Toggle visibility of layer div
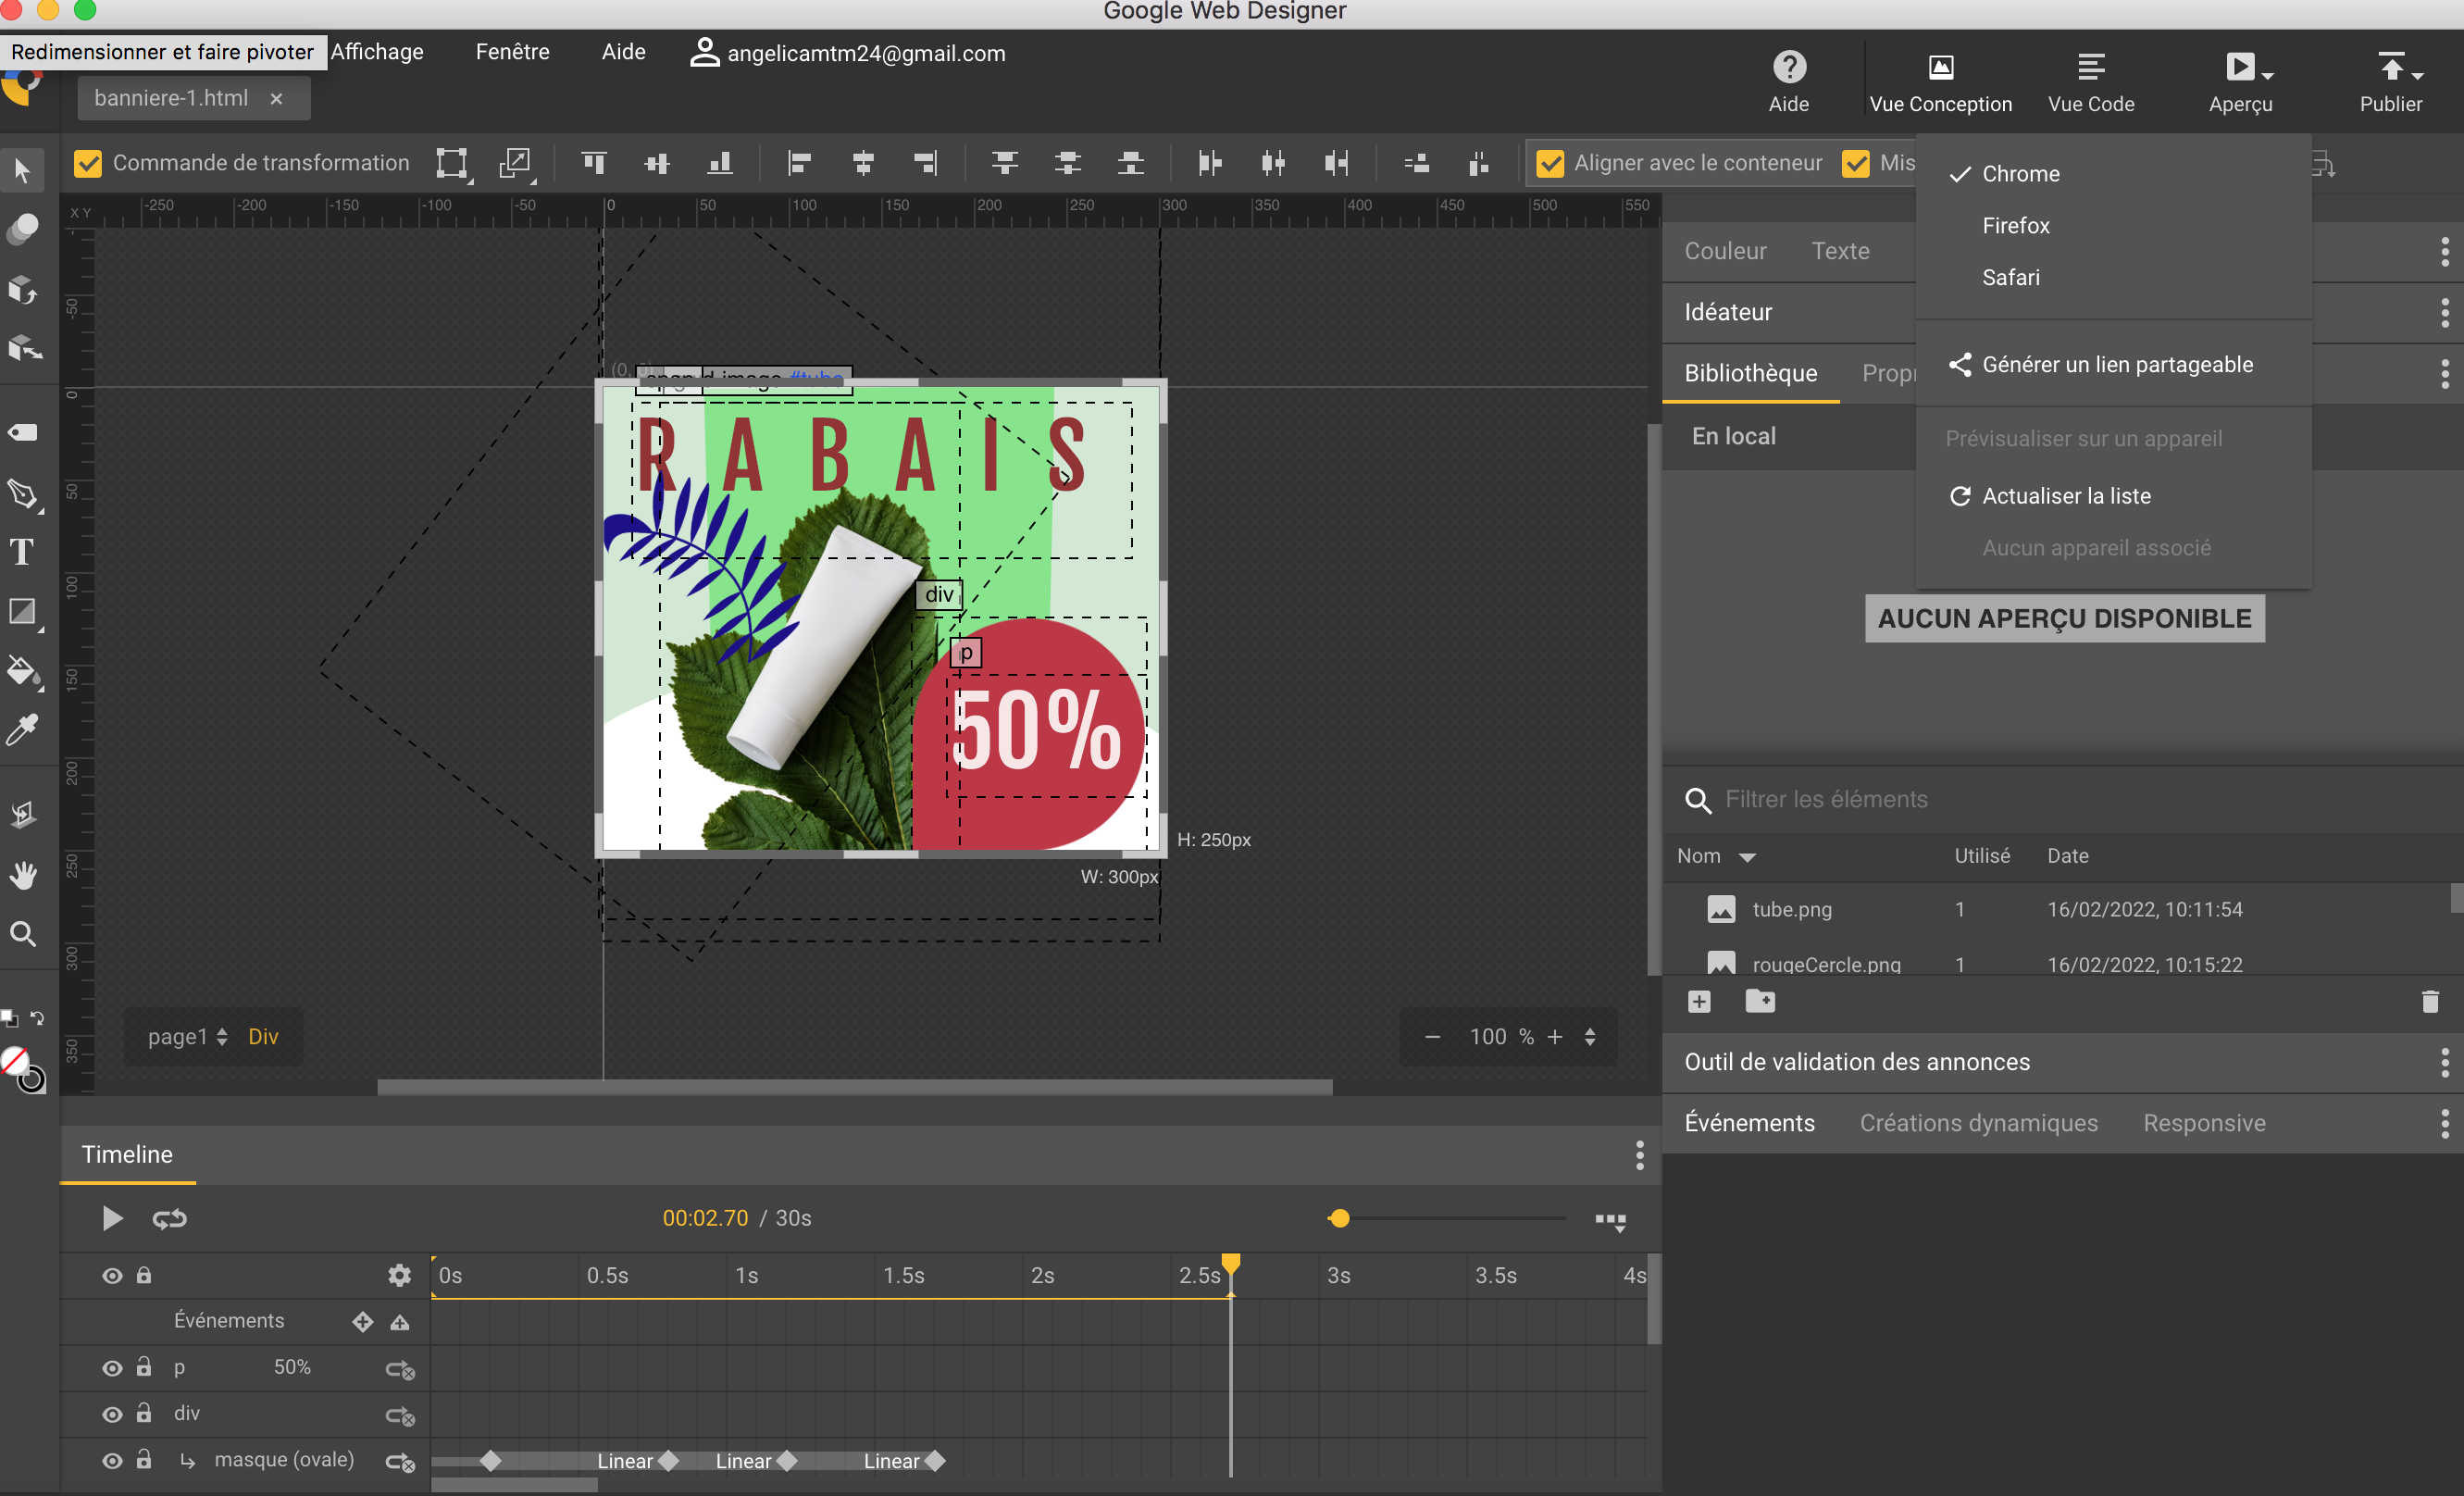 109,1414
